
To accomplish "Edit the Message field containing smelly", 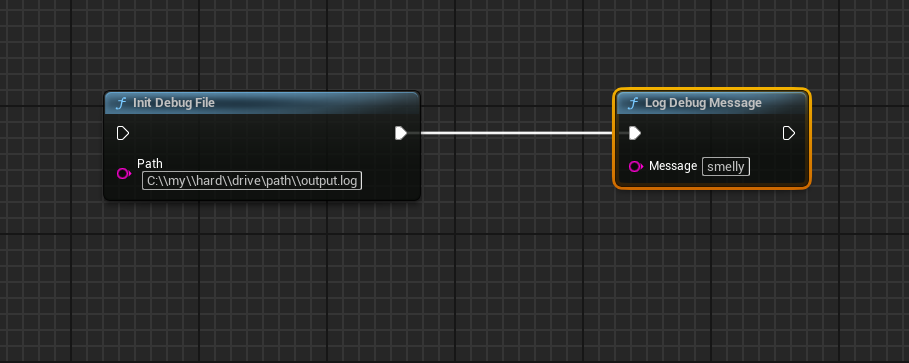I will (x=726, y=167).
